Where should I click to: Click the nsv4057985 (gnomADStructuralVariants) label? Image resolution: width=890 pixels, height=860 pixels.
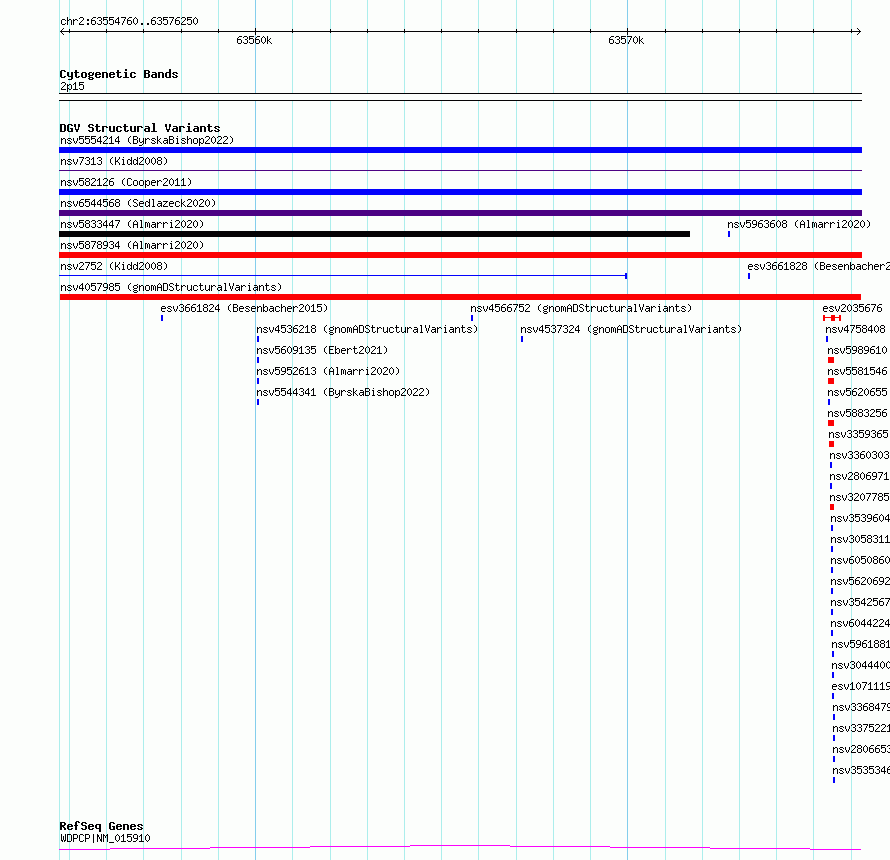coord(171,287)
